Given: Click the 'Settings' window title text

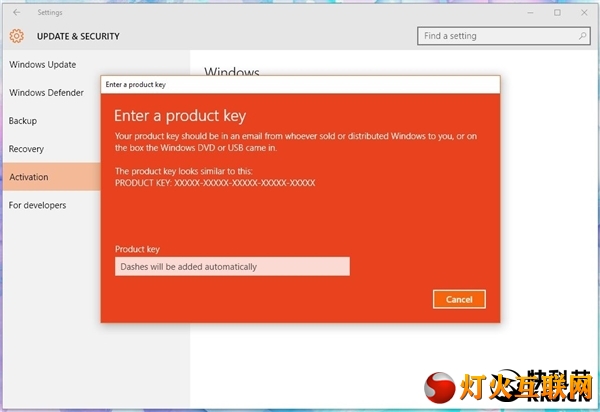Looking at the screenshot, I should coord(50,13).
